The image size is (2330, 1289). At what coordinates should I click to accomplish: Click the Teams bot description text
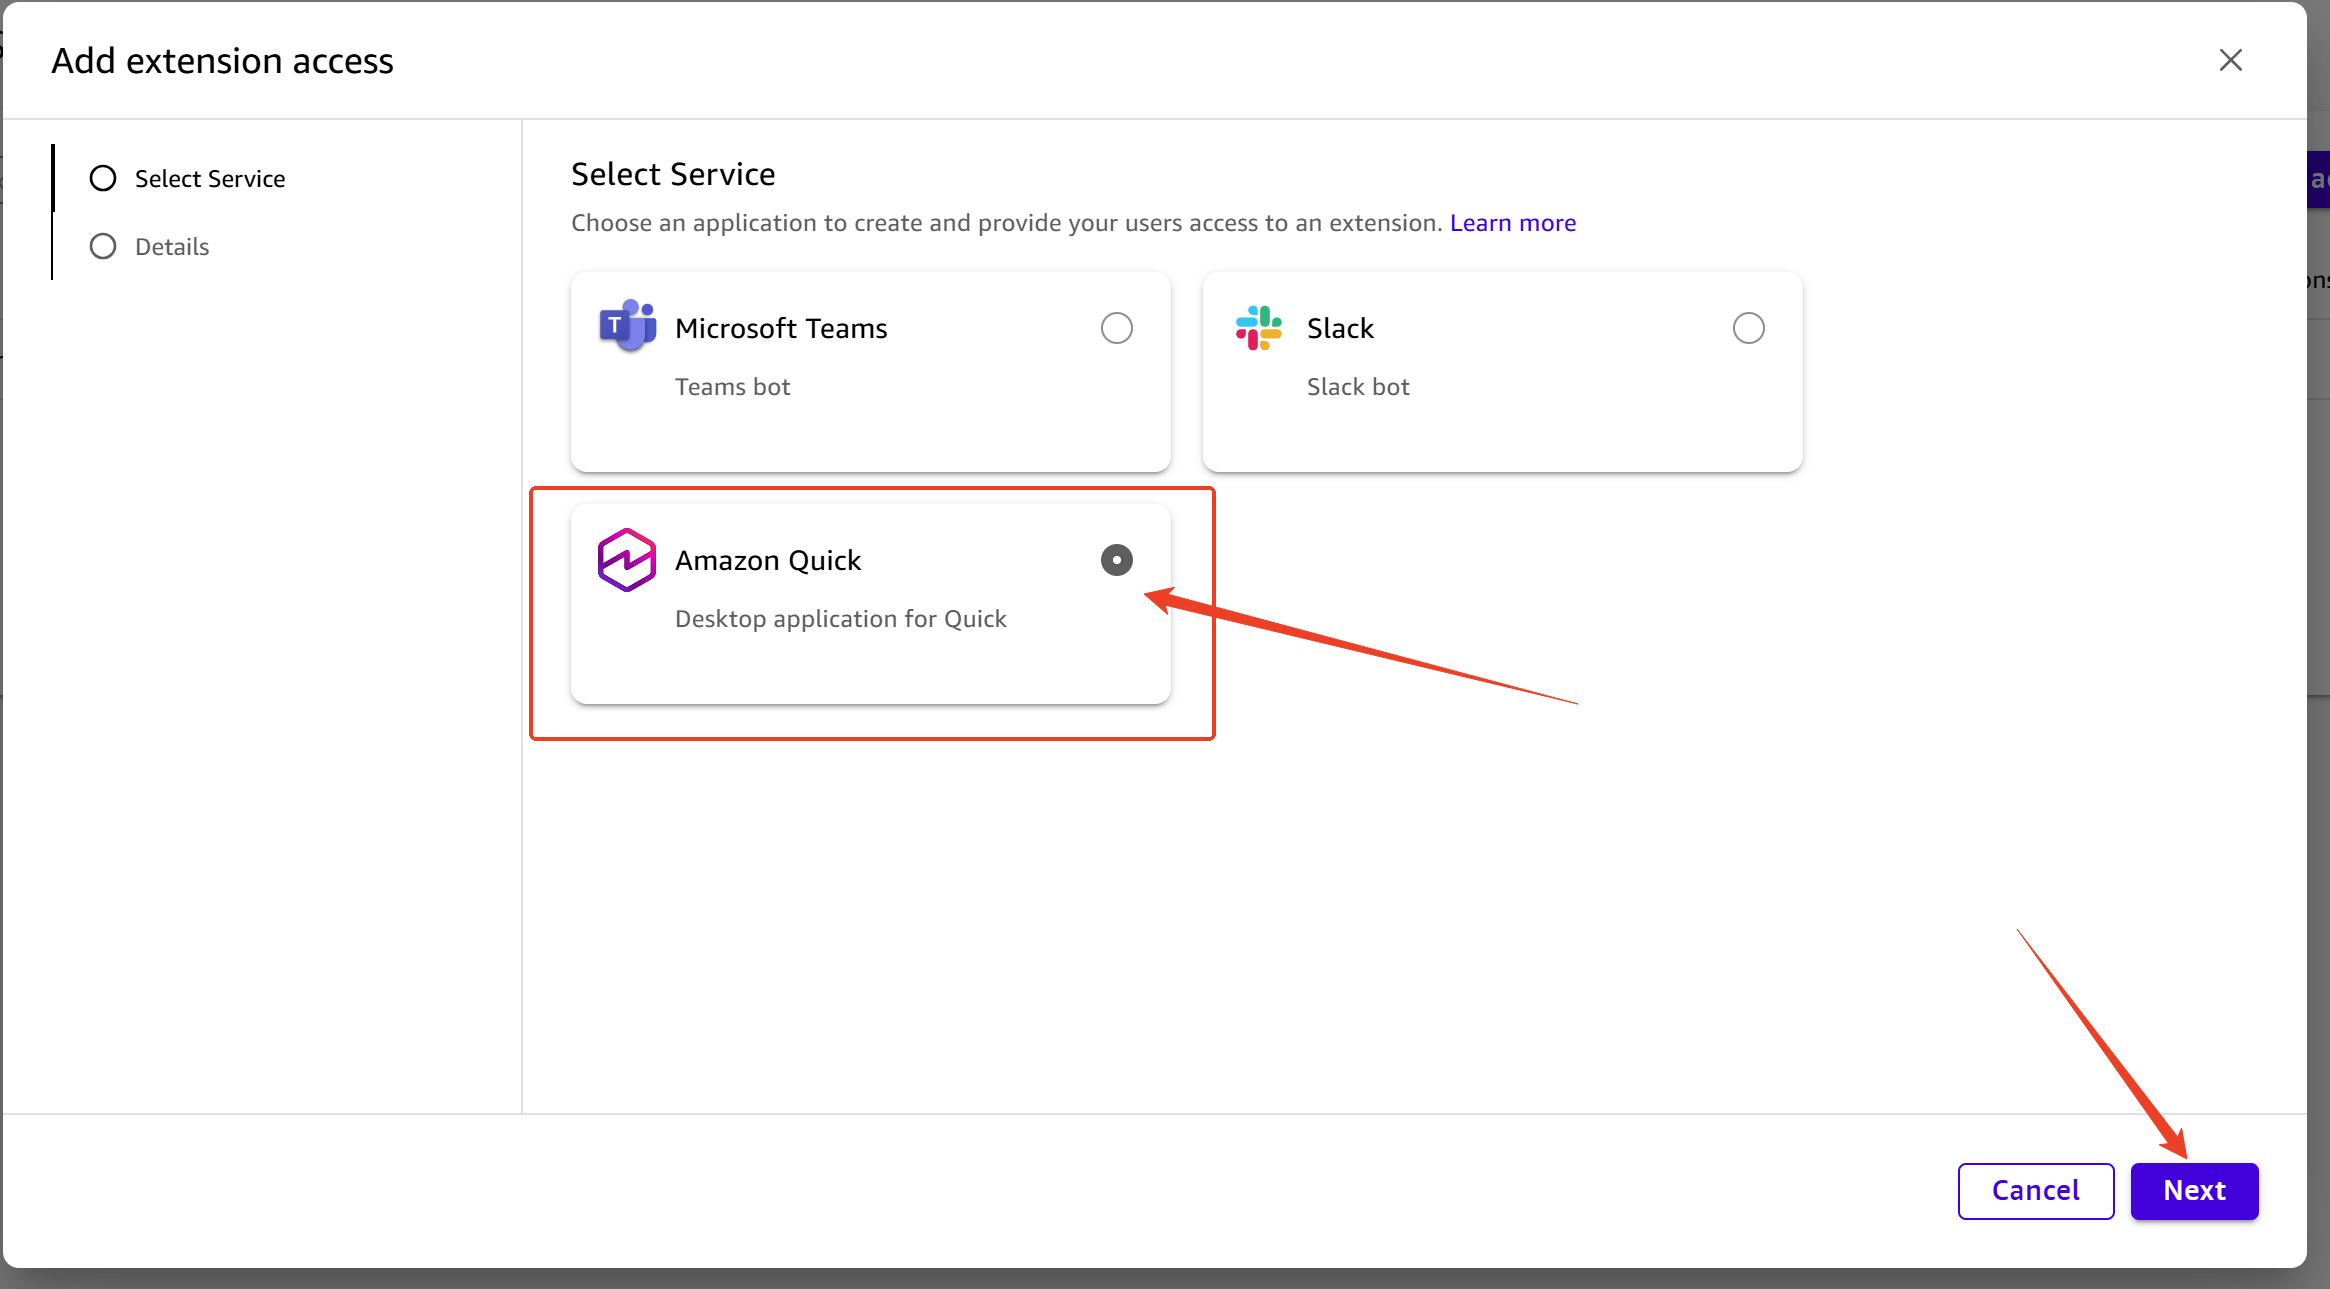(732, 387)
